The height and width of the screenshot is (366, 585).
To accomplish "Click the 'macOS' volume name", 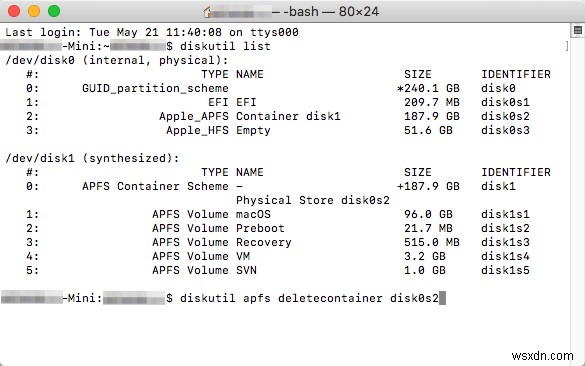I will click(x=253, y=214).
